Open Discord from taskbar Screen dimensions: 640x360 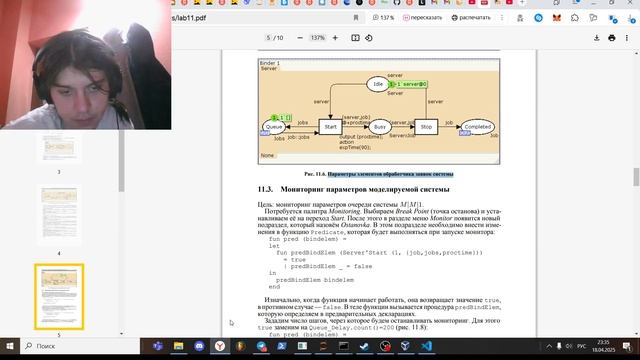click(x=199, y=346)
